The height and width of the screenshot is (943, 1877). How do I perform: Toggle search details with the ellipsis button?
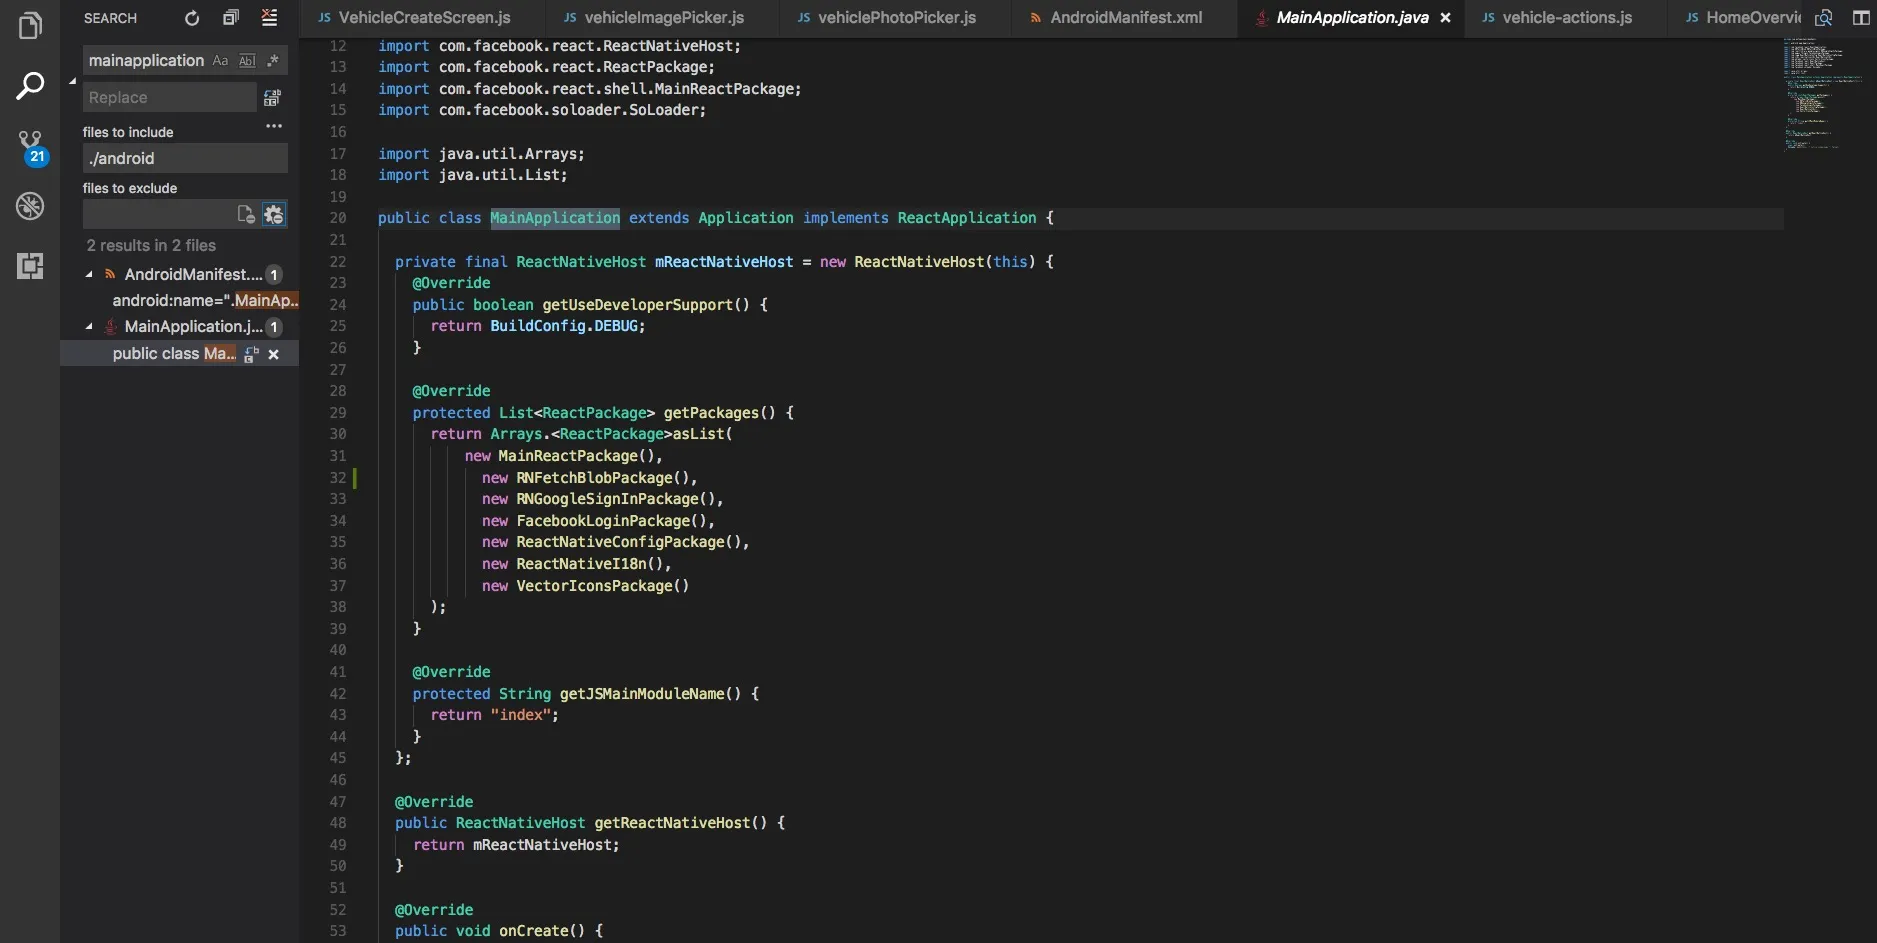[x=274, y=127]
